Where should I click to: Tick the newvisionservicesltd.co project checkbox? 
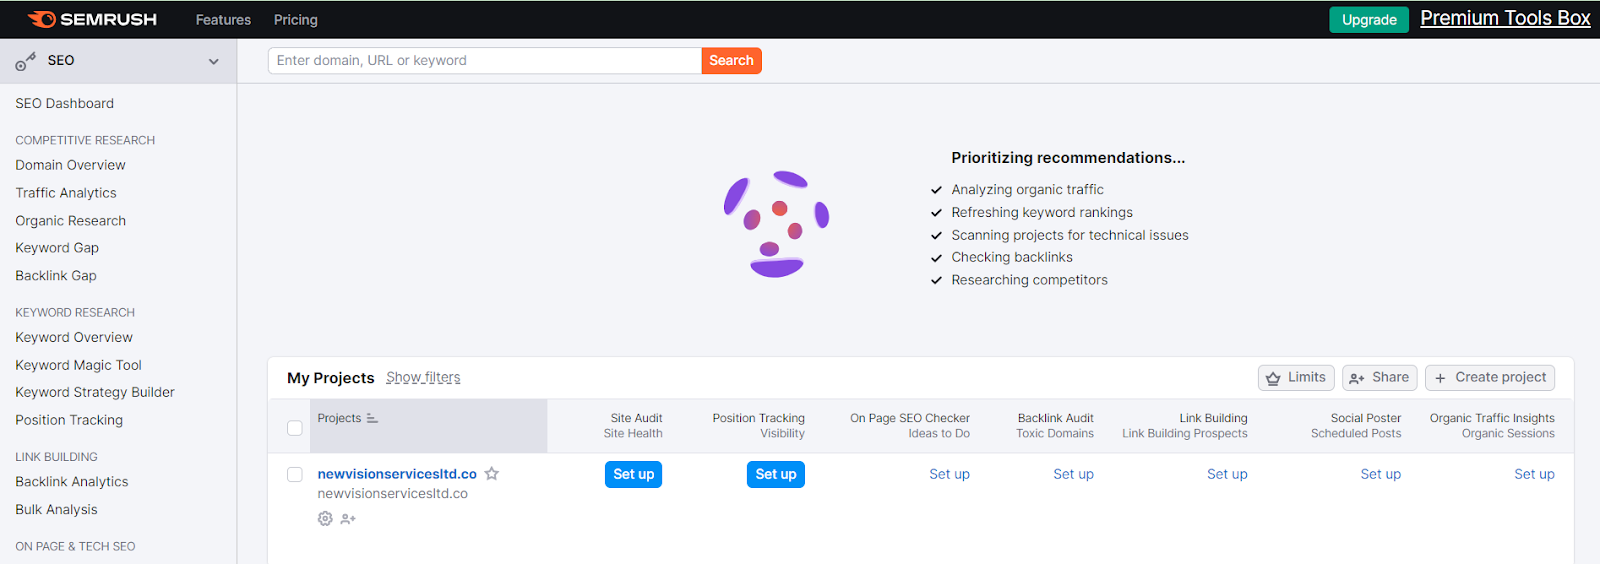[x=294, y=474]
